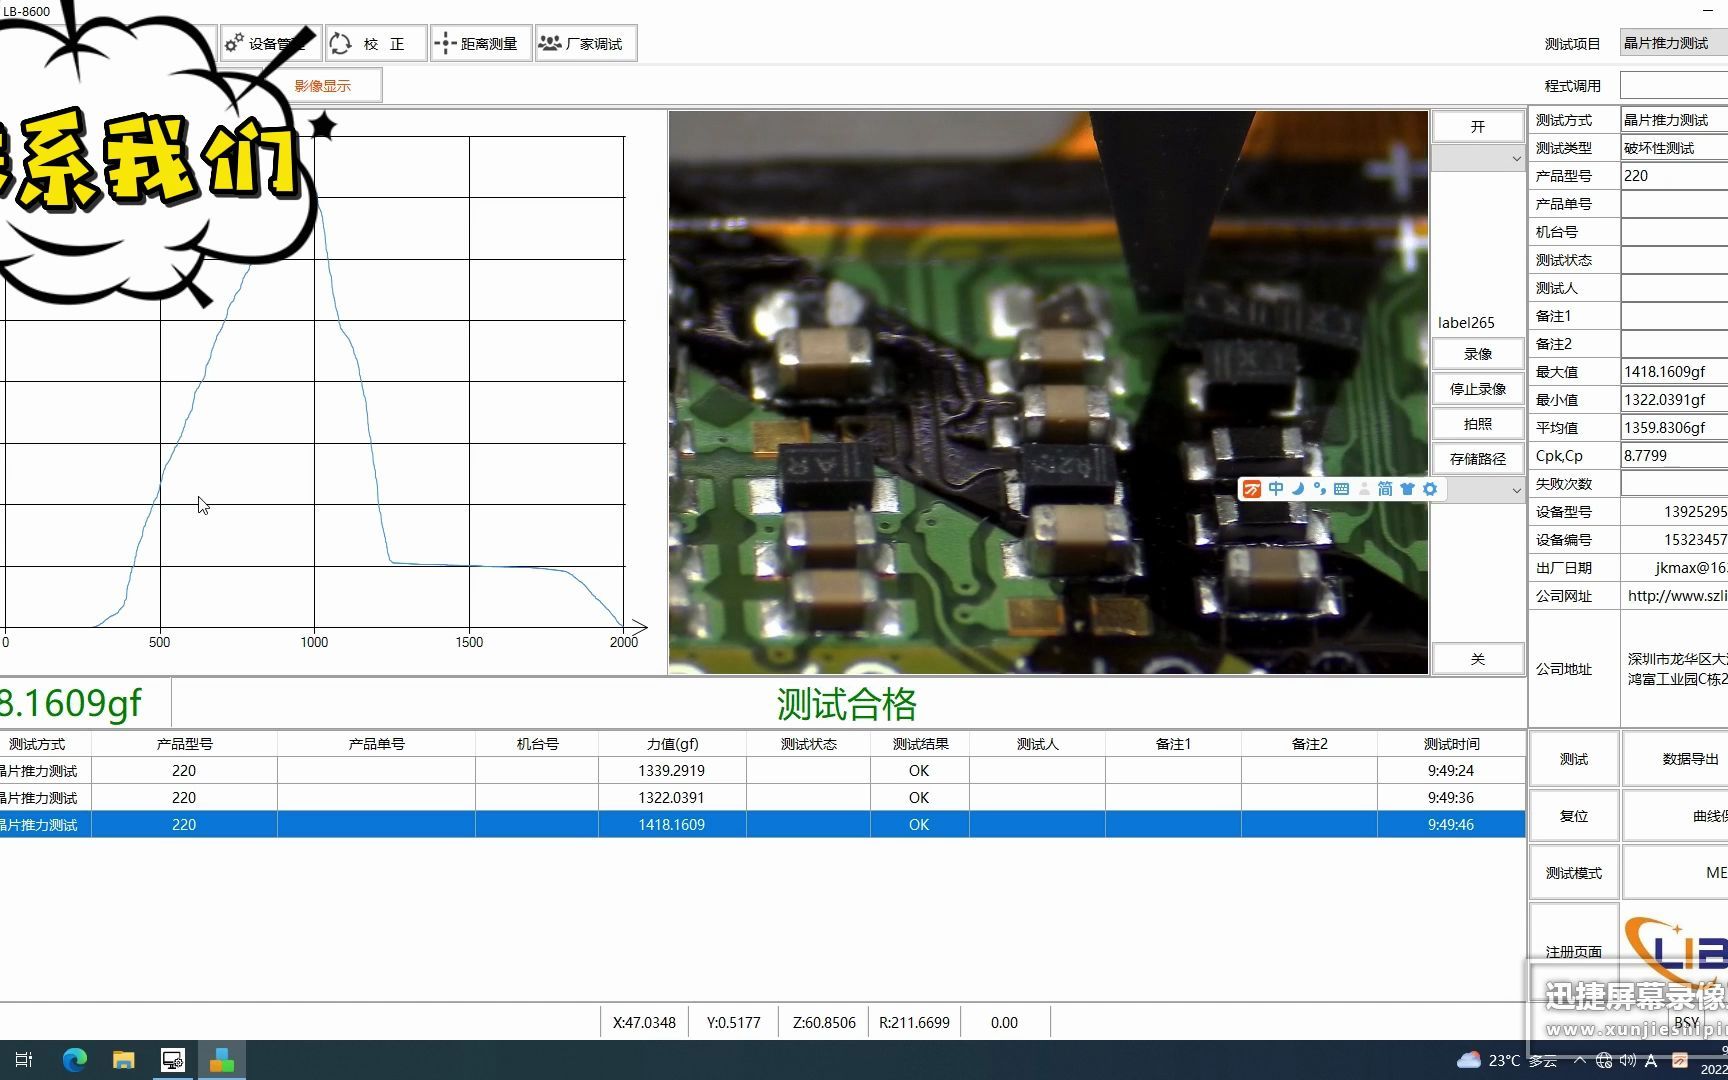Click the 产品型号 column header in table
The width and height of the screenshot is (1728, 1080).
pyautogui.click(x=184, y=744)
